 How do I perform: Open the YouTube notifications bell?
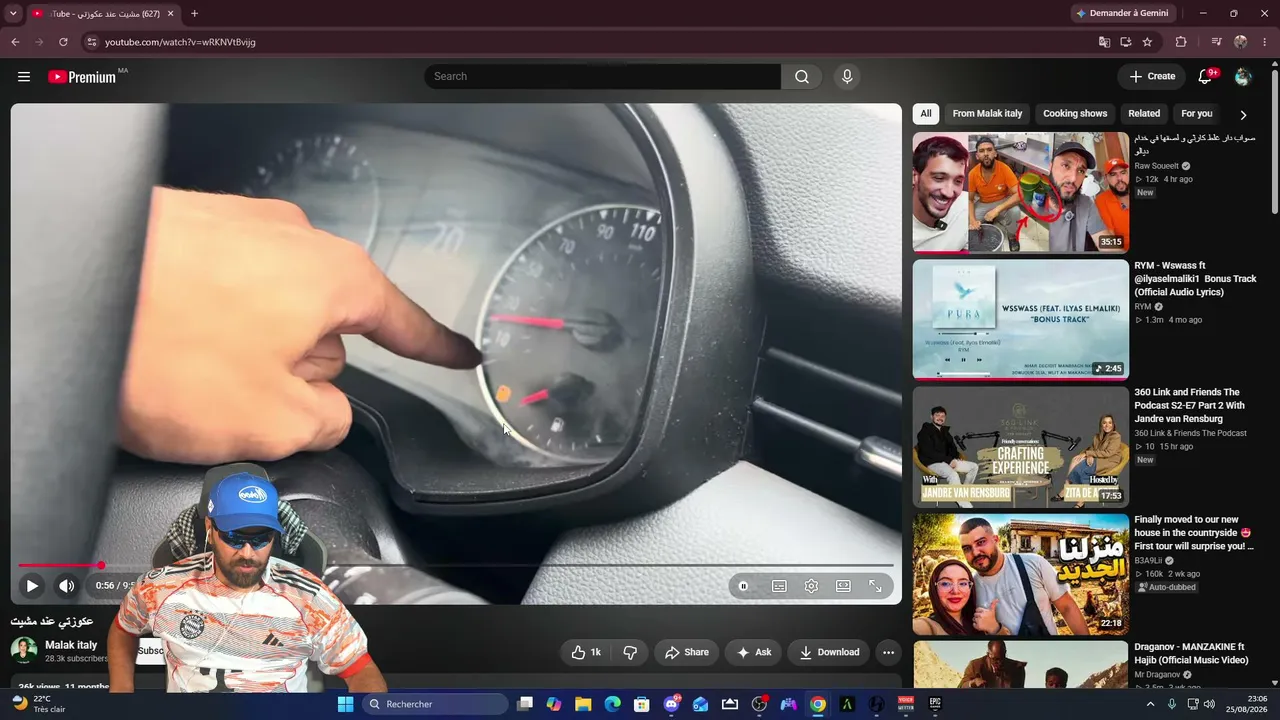point(1206,77)
